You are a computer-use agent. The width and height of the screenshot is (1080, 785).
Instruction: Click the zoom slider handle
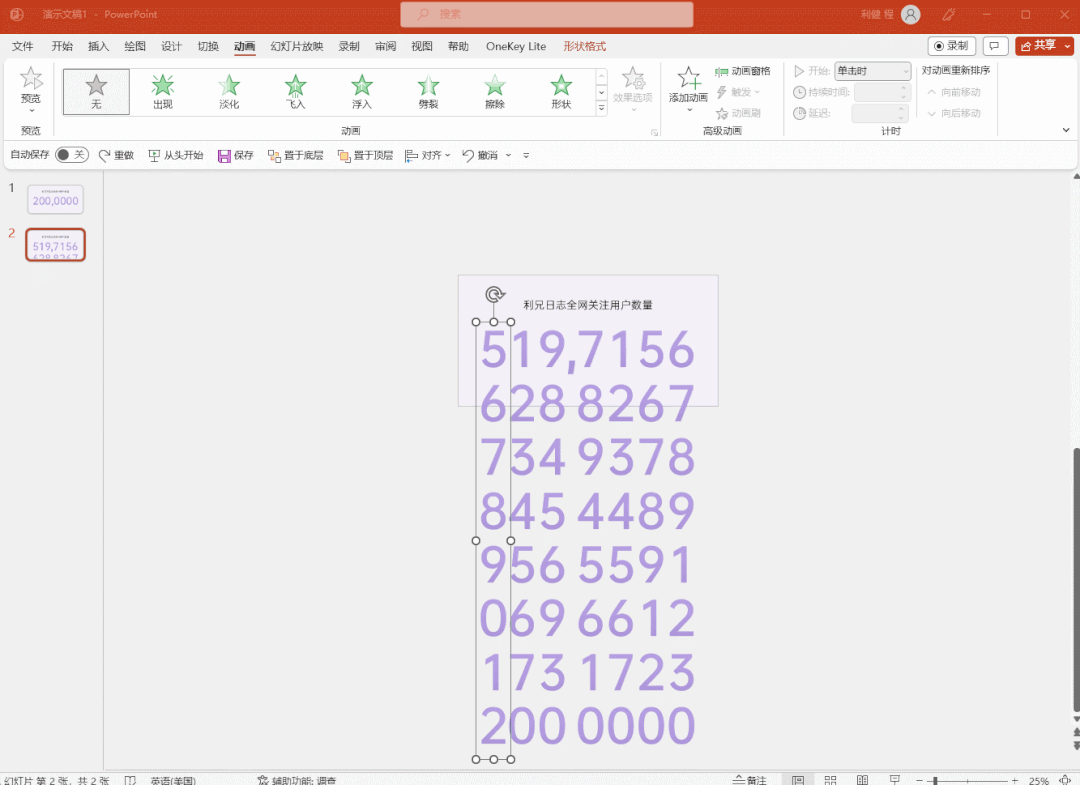tap(935, 780)
